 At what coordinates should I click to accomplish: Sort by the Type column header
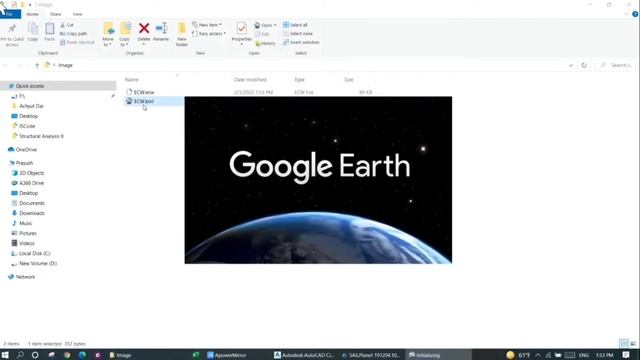tap(299, 80)
